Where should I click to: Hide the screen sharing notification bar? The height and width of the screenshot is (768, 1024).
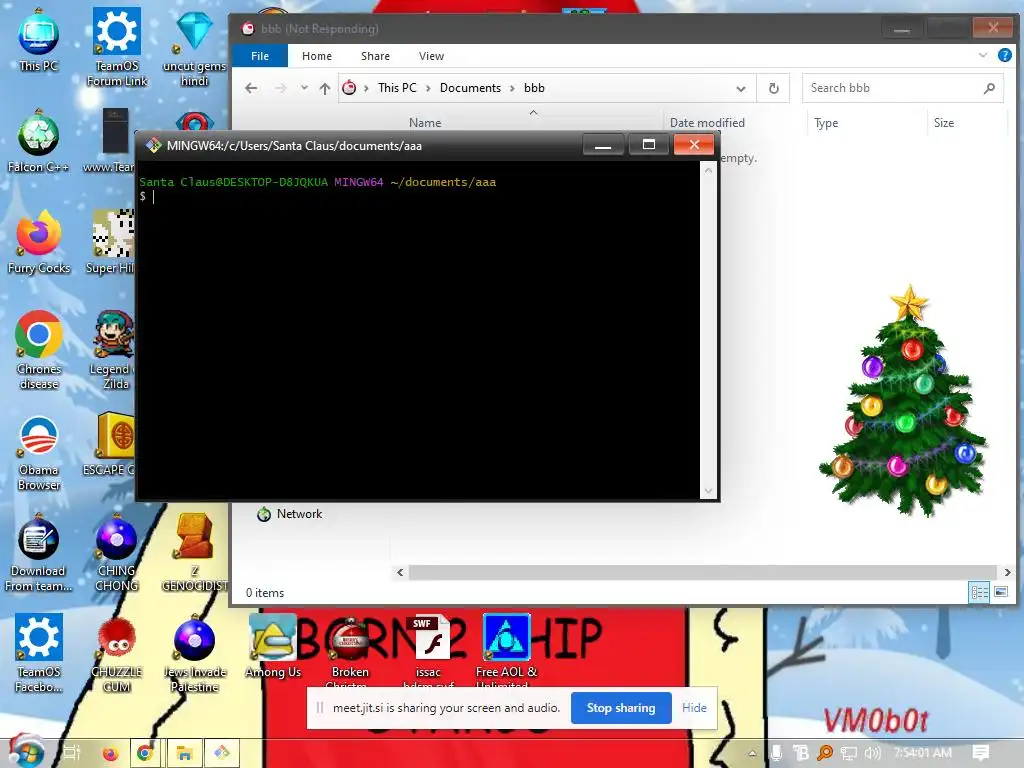pos(694,708)
